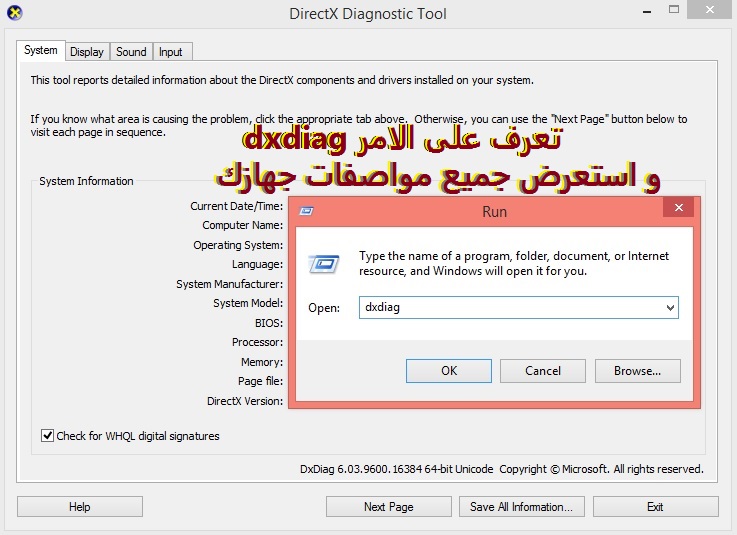Click the Current Date/Time label
The height and width of the screenshot is (535, 737).
pyautogui.click(x=236, y=206)
